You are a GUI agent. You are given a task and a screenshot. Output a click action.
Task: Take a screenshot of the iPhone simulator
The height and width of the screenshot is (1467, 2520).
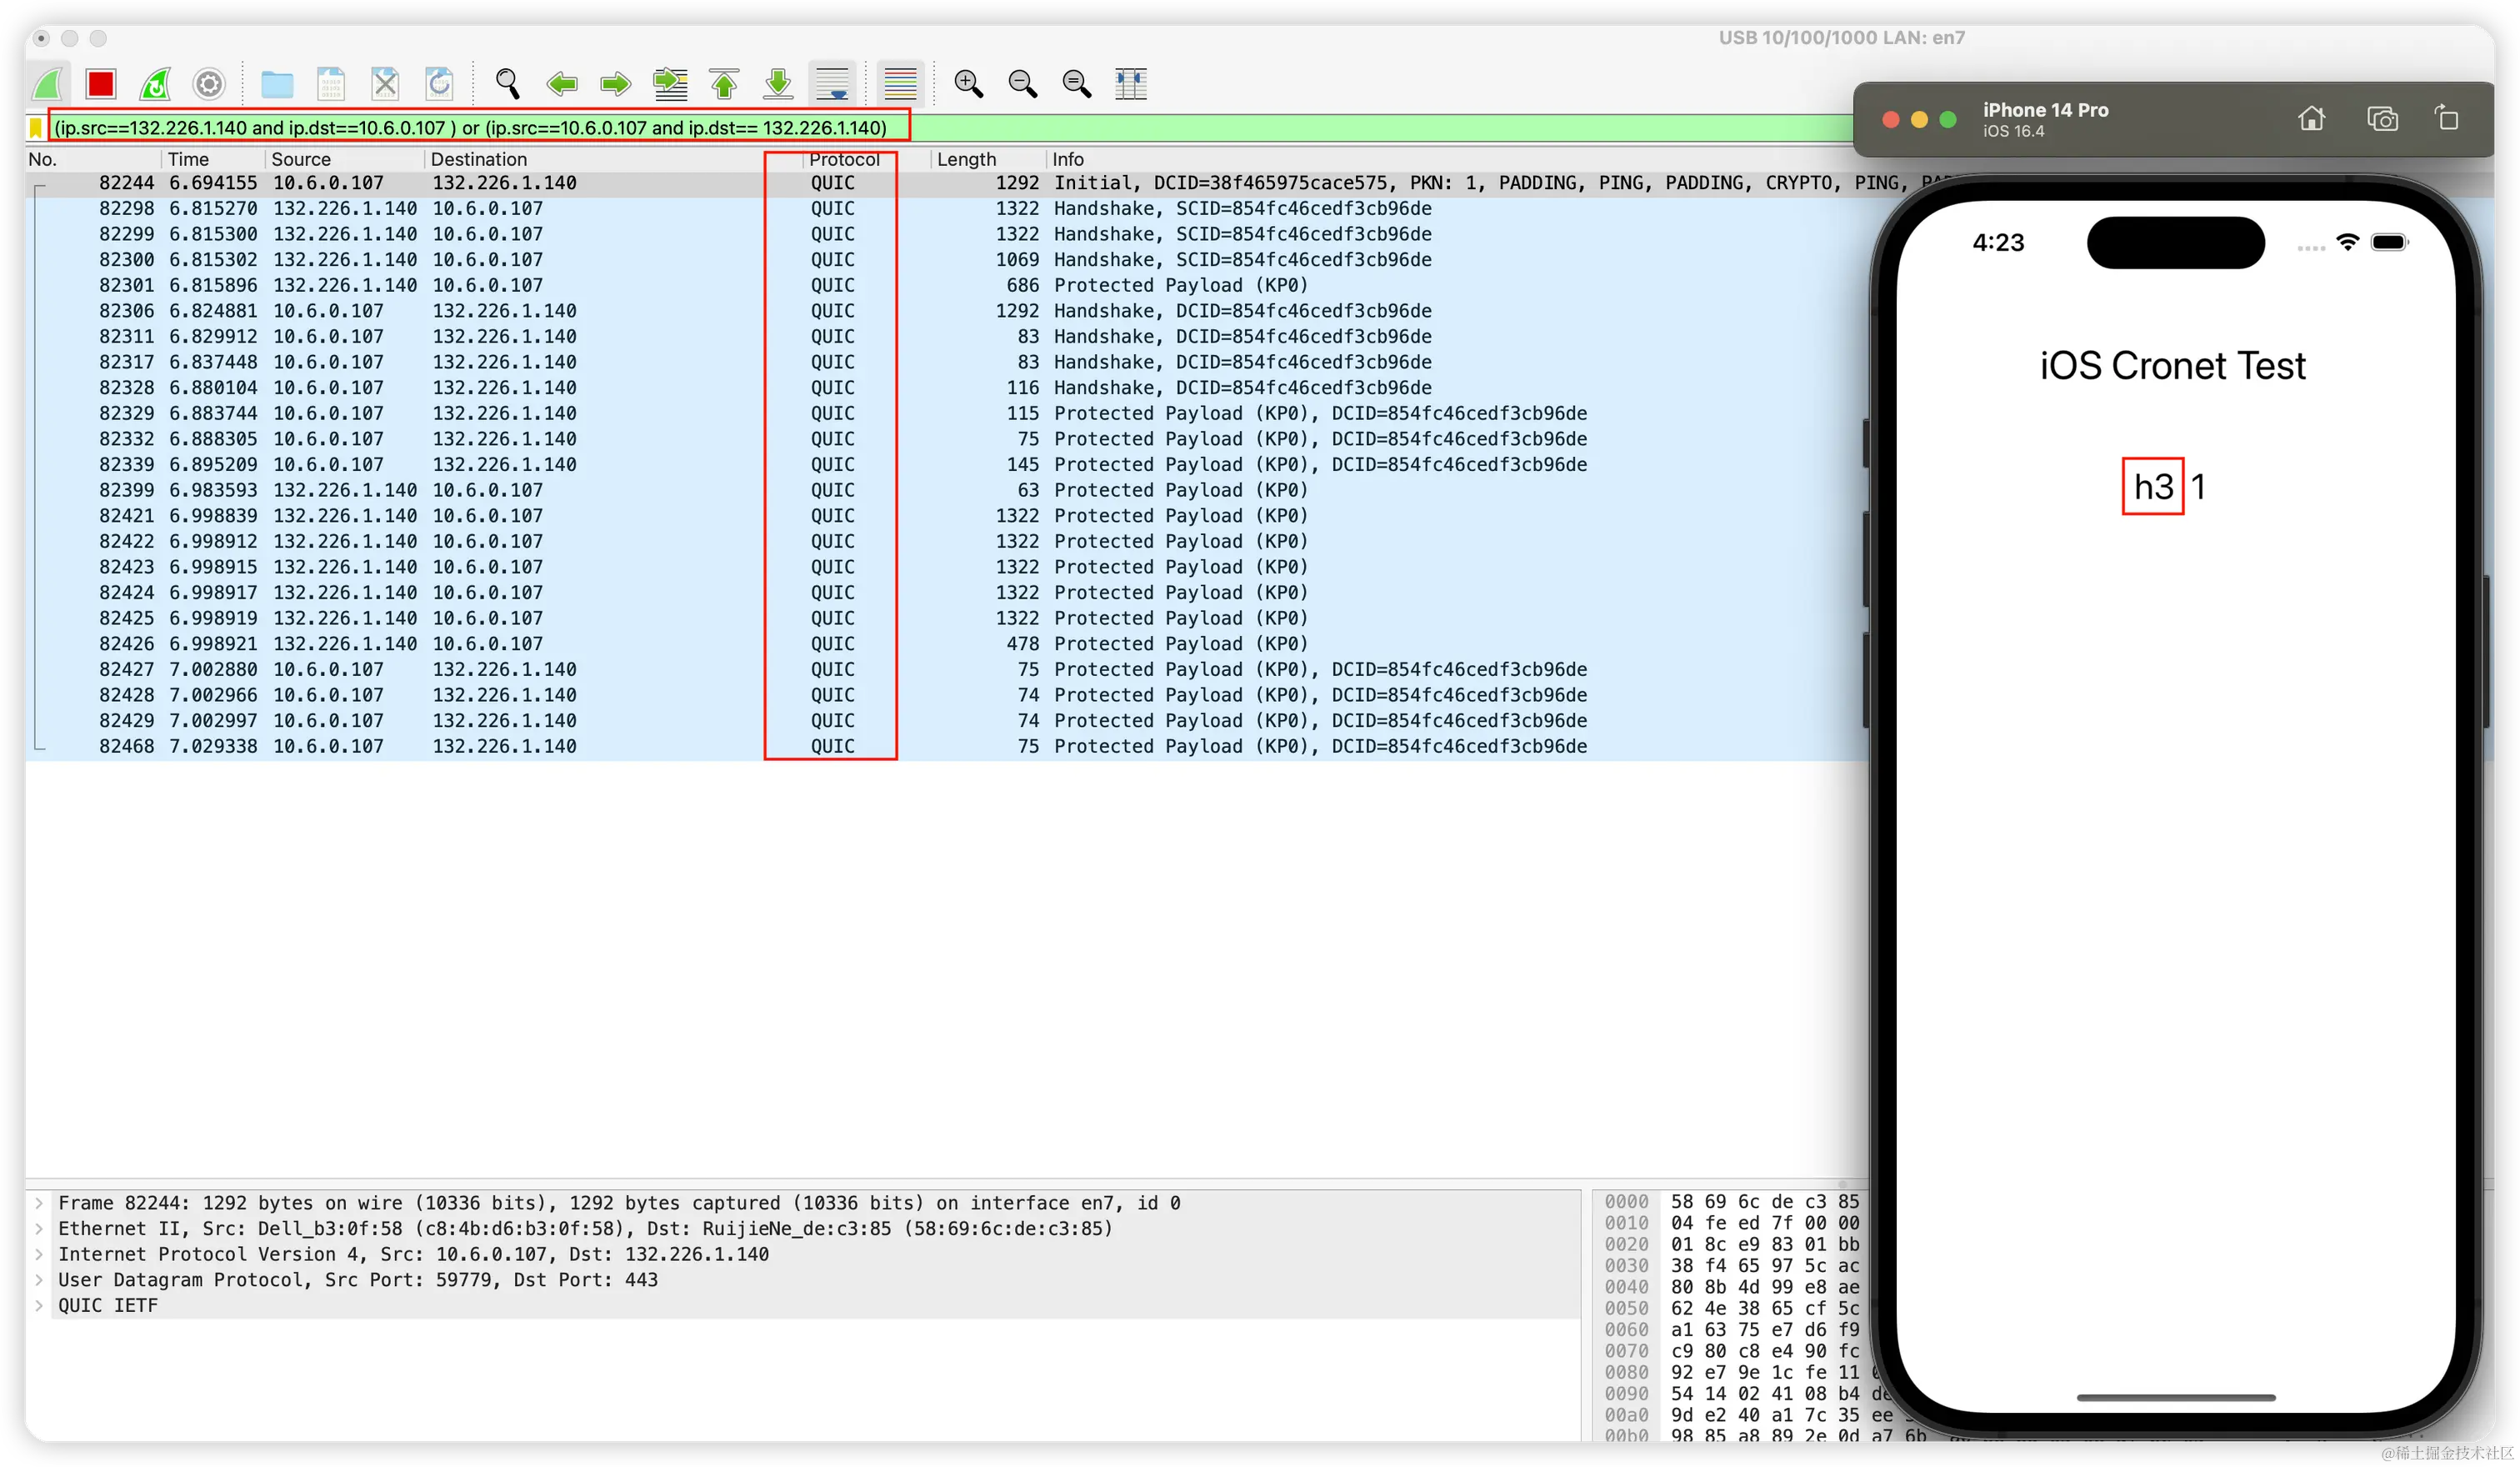point(2383,118)
